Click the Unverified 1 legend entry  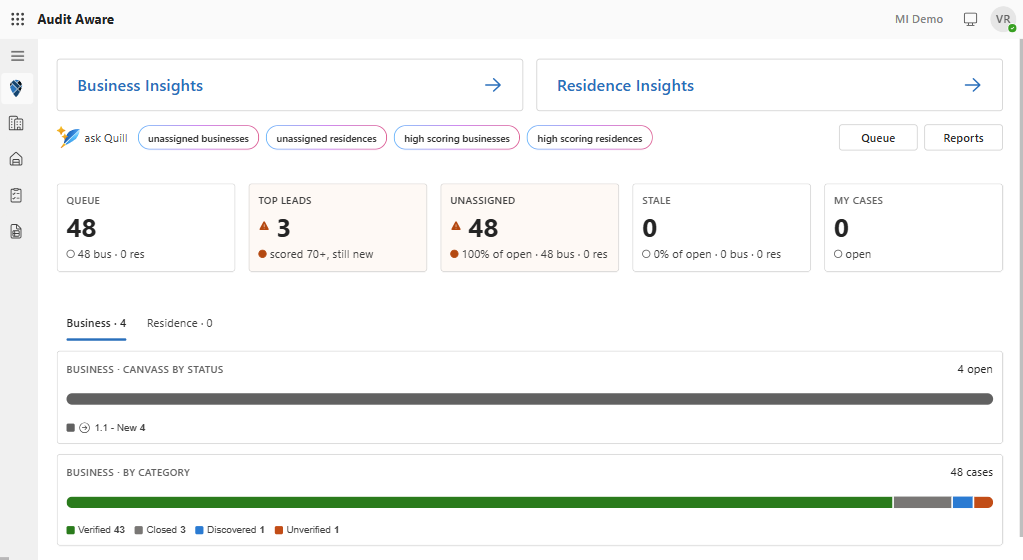coord(307,530)
